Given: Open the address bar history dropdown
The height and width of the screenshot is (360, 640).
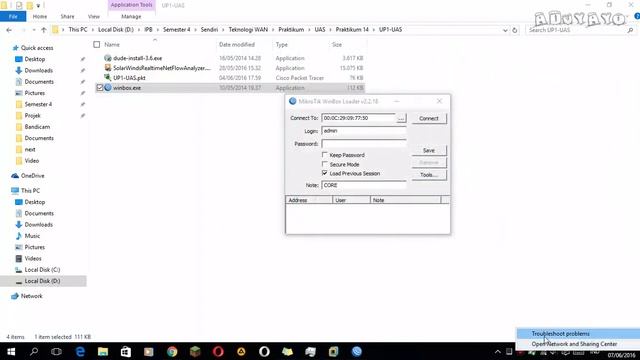Looking at the screenshot, I should pos(505,30).
